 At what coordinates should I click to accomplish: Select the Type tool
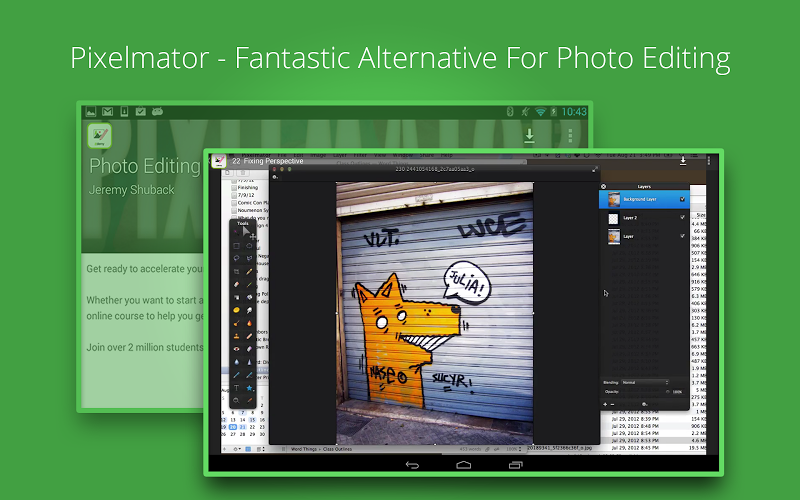[236, 388]
